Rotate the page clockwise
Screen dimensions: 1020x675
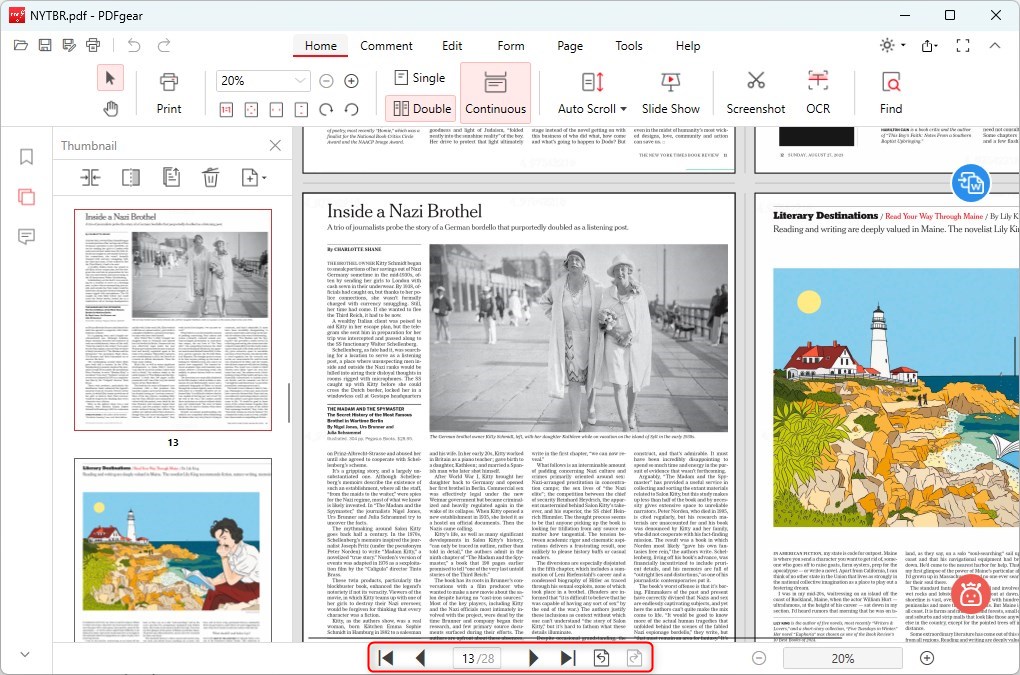click(x=327, y=110)
